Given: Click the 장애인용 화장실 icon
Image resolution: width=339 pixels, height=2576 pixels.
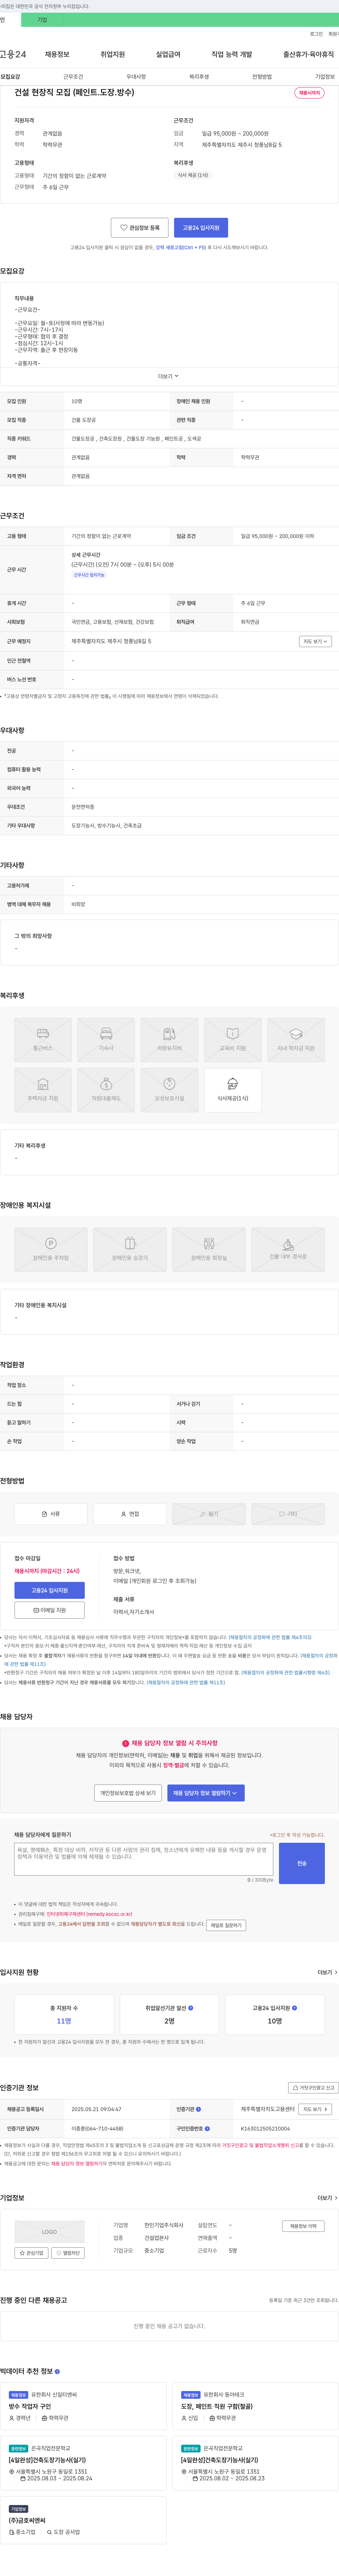Looking at the screenshot, I should (209, 1250).
